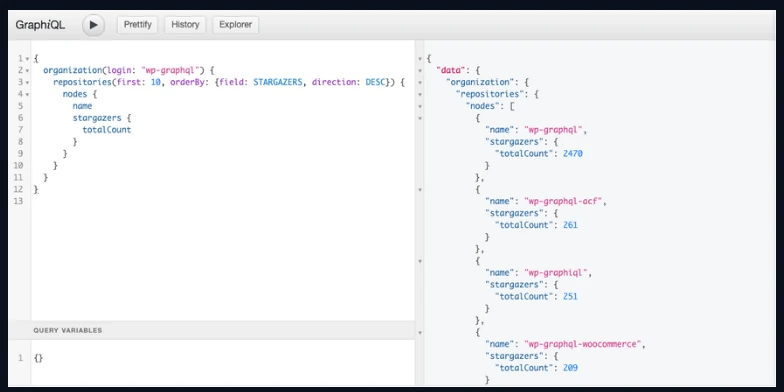Collapse the "nodes" array in results
The height and width of the screenshot is (392, 784).
pyautogui.click(x=420, y=106)
